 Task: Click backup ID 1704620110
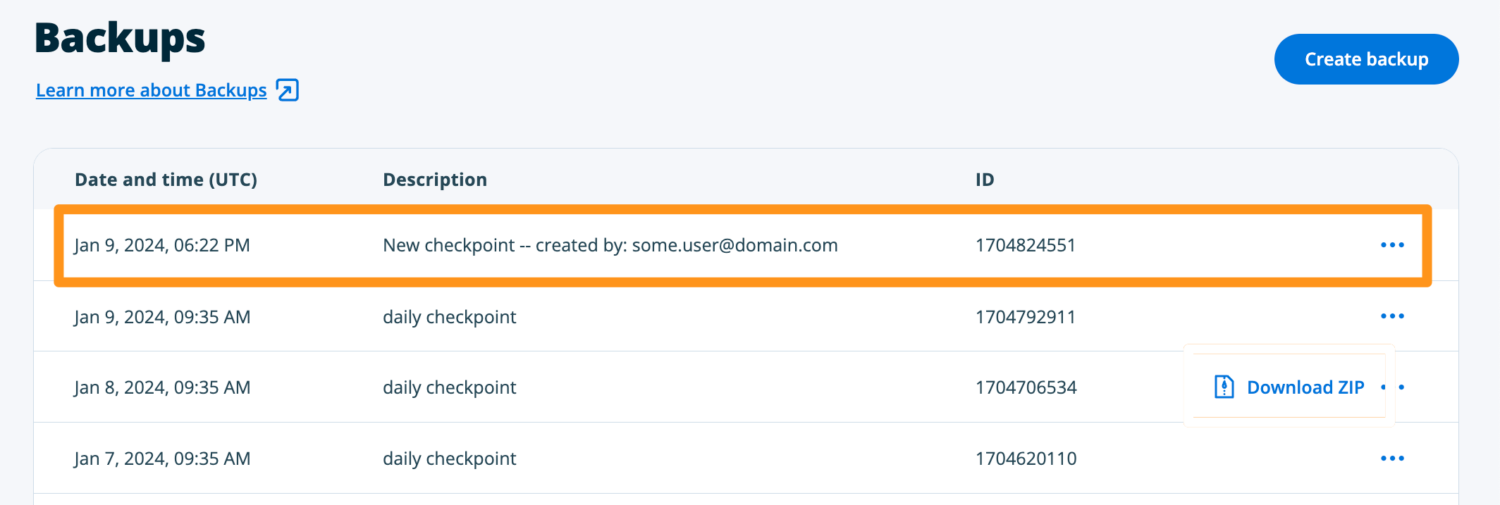point(1025,460)
